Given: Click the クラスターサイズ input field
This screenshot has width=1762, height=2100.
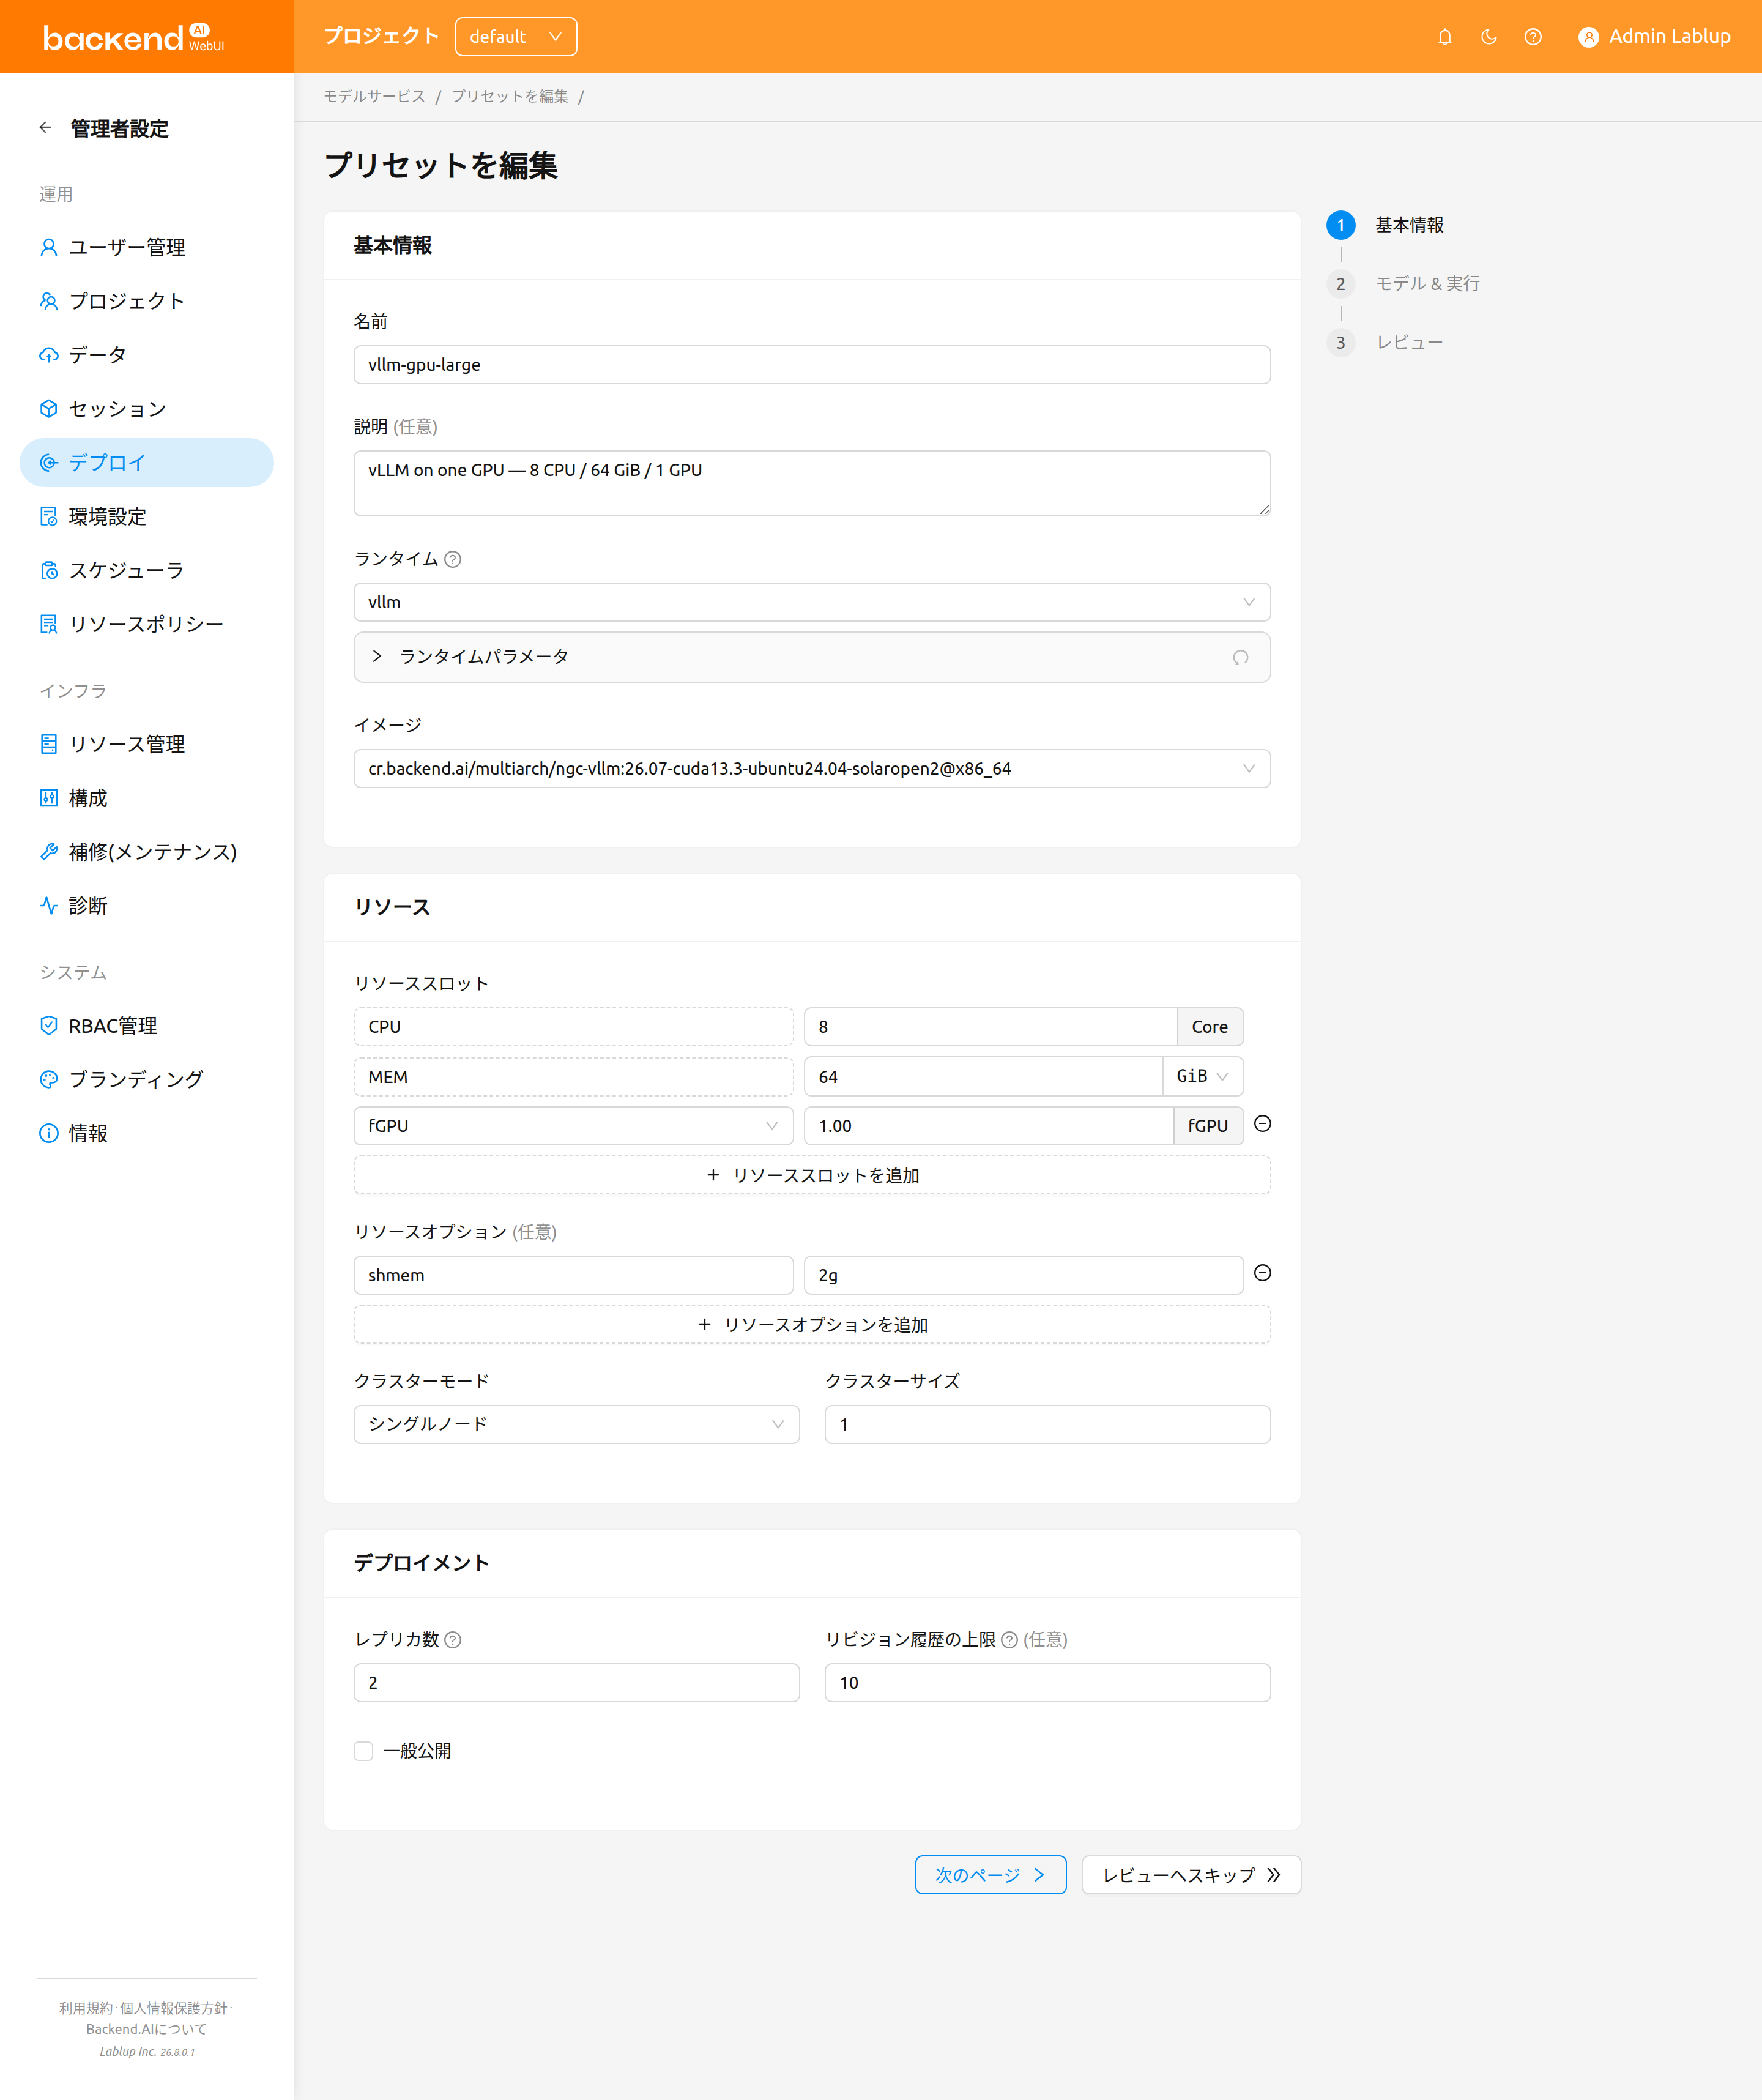Looking at the screenshot, I should pos(1047,1424).
